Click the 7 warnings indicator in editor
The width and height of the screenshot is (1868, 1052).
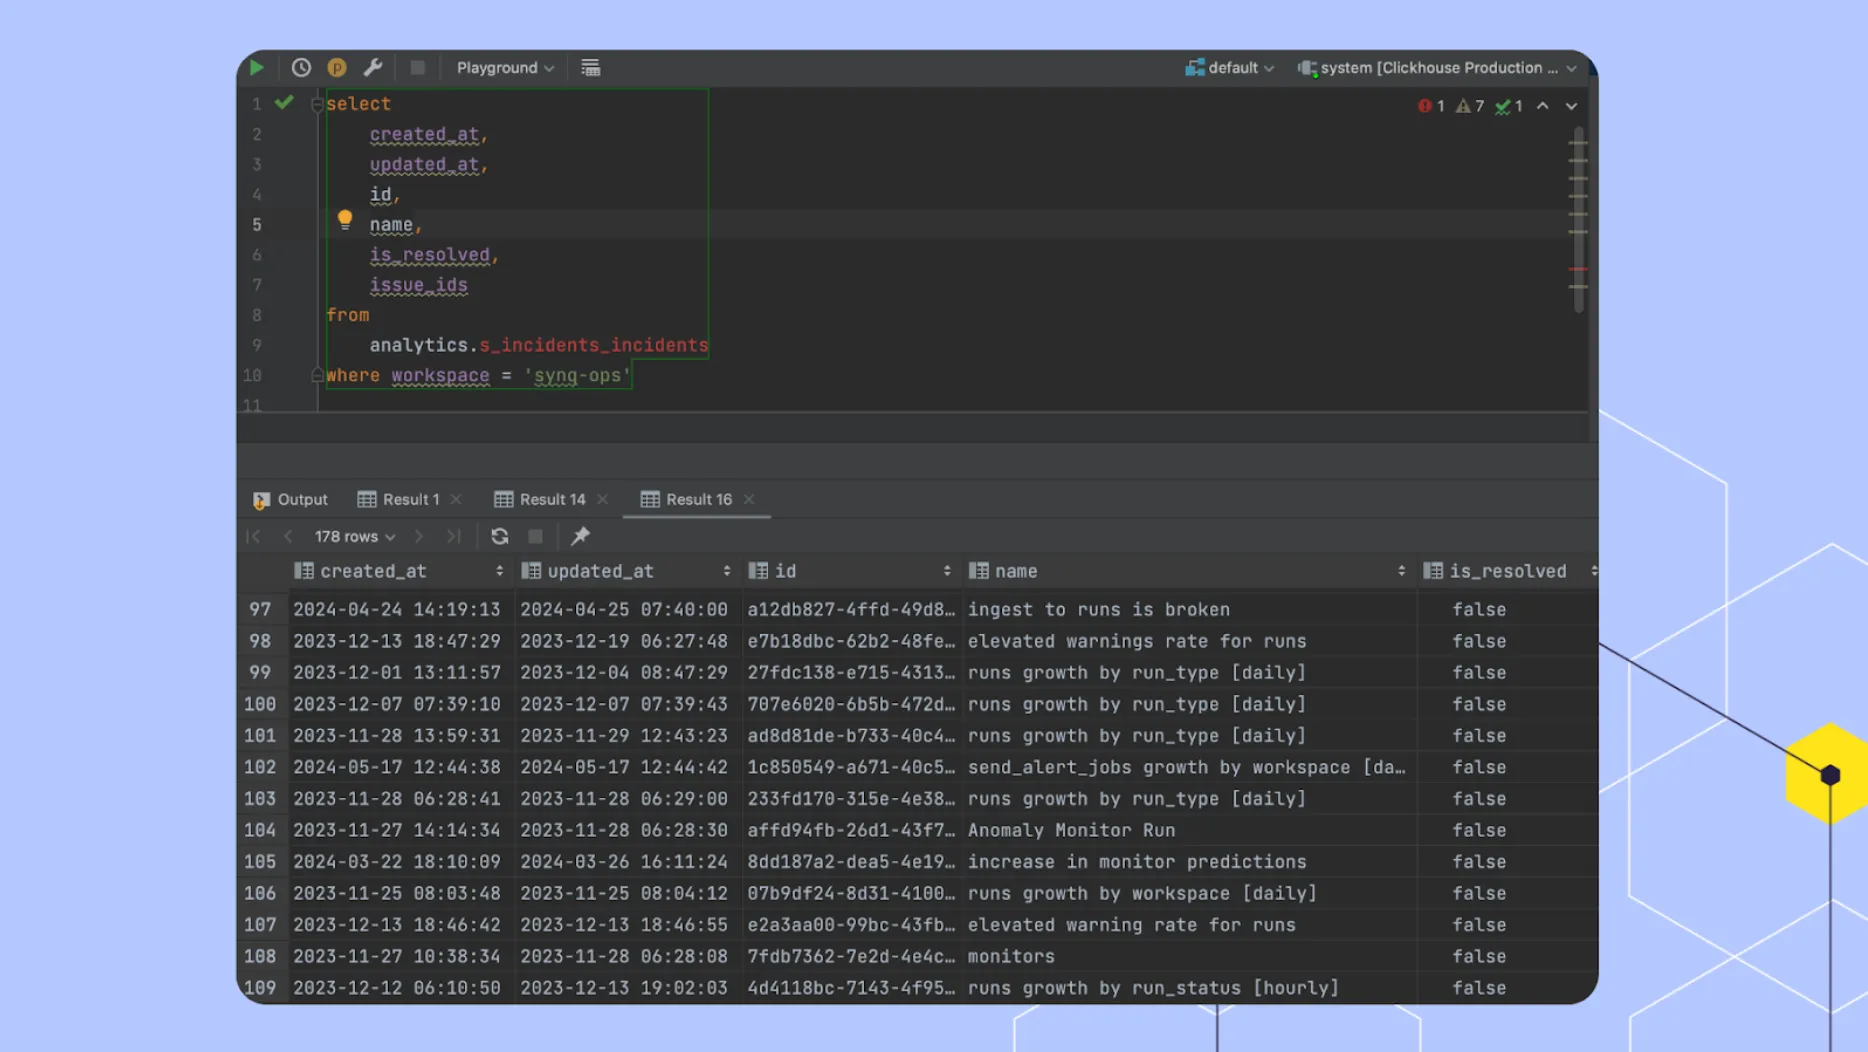point(1469,105)
